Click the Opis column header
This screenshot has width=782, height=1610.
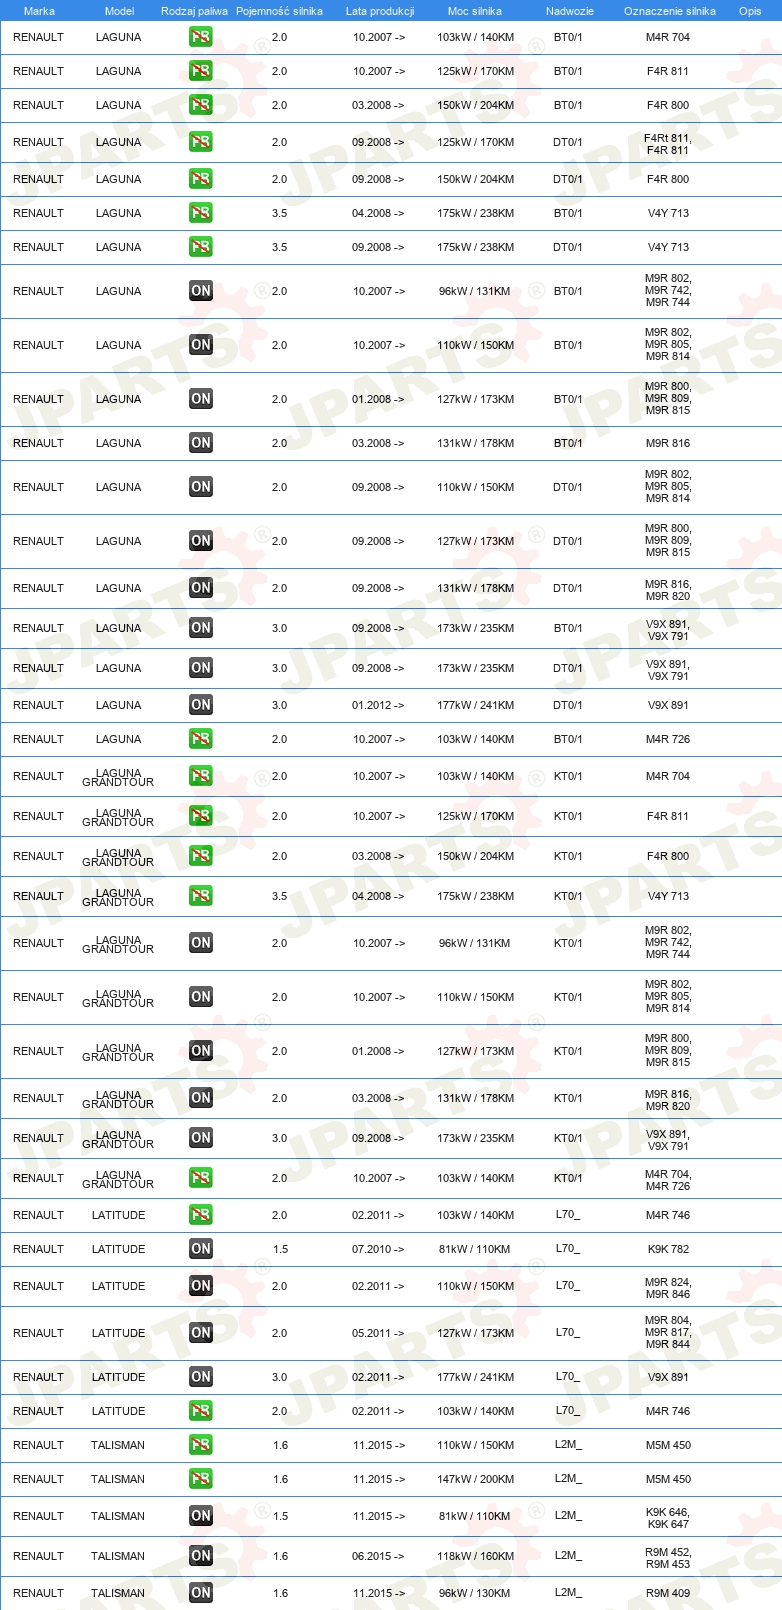(x=750, y=11)
